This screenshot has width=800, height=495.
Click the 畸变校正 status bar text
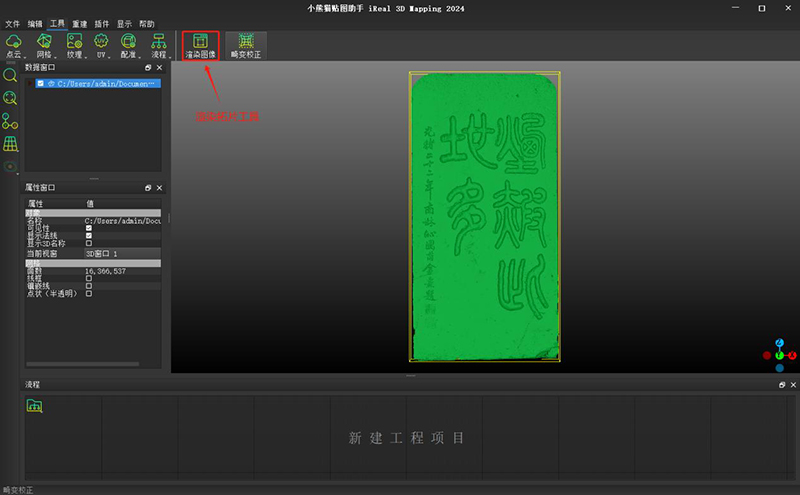click(18, 490)
